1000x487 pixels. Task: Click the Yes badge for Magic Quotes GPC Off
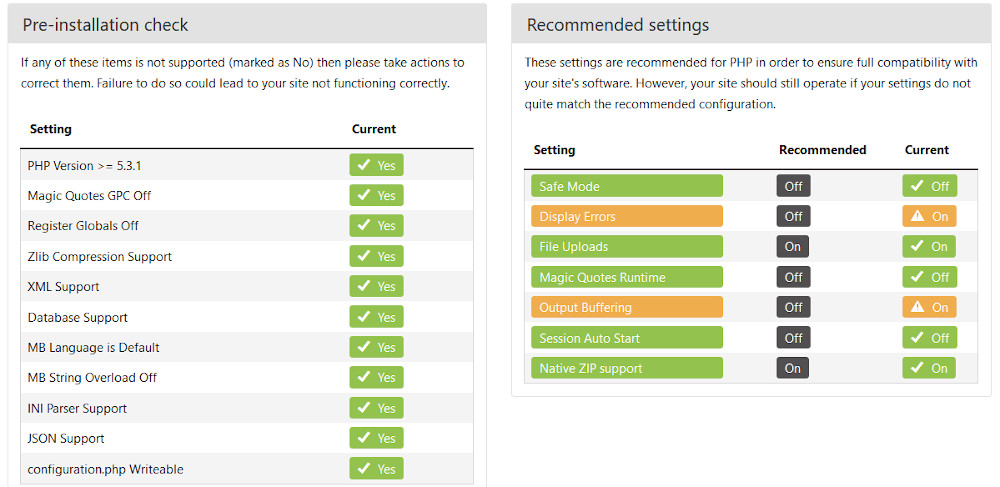[x=376, y=196]
